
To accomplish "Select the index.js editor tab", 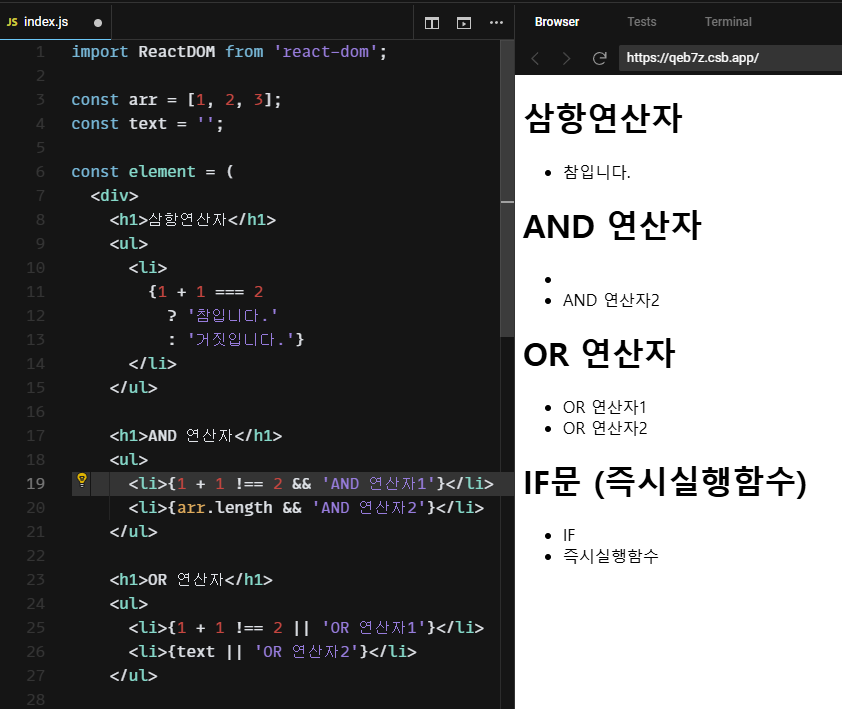I will [55, 22].
